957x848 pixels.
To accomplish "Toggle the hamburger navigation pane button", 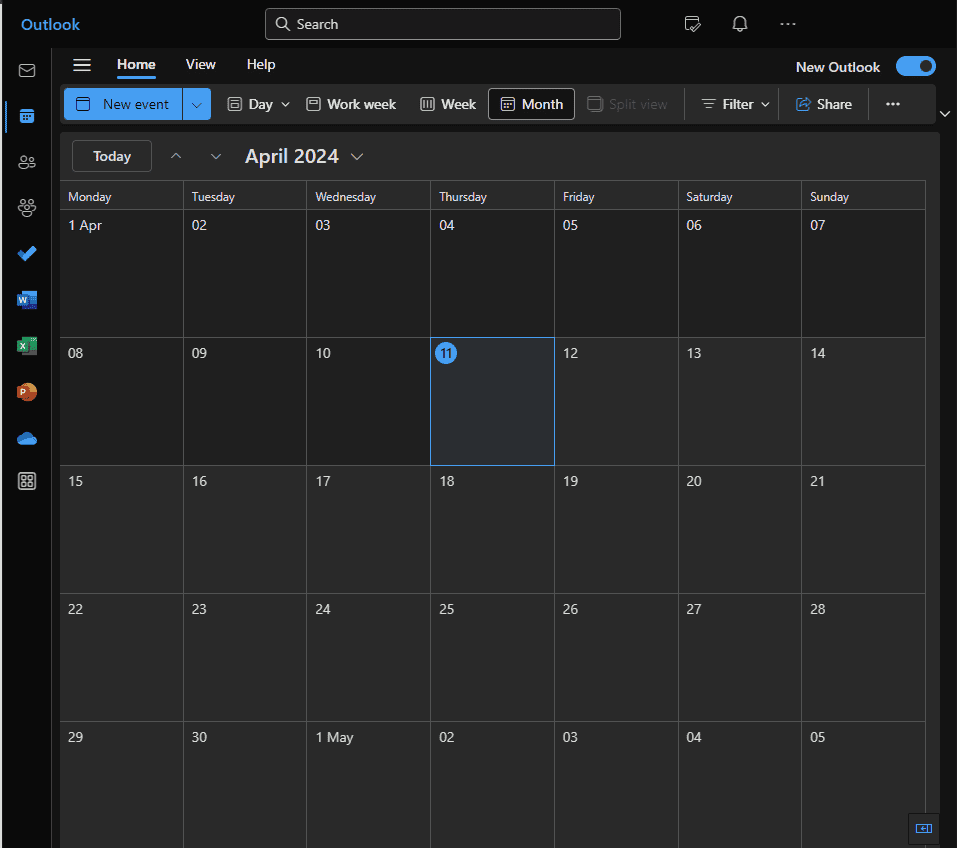I will click(82, 65).
